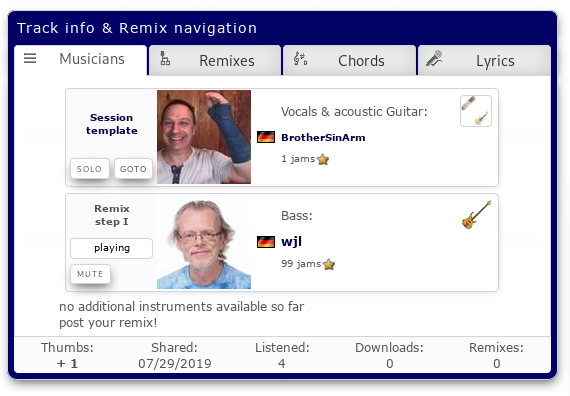
Task: Mute the Remix step I bass track
Action: [x=90, y=274]
